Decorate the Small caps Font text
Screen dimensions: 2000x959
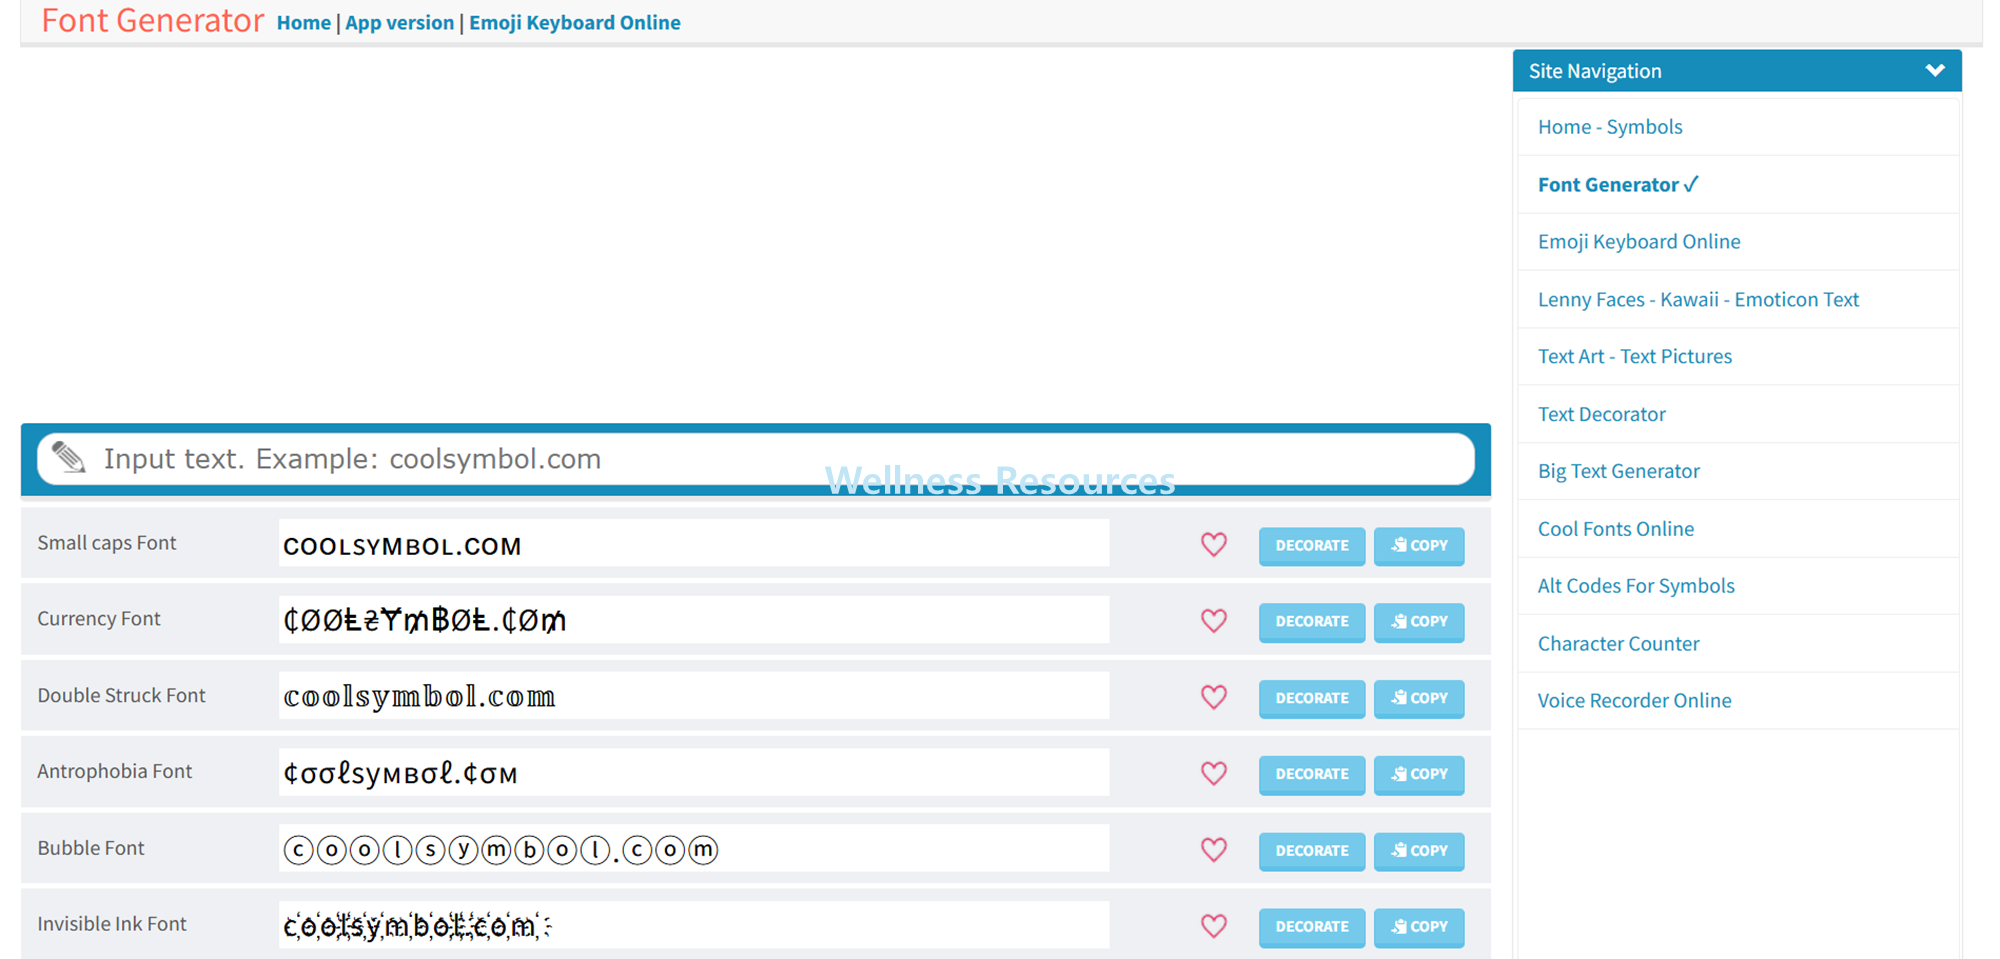click(x=1312, y=546)
